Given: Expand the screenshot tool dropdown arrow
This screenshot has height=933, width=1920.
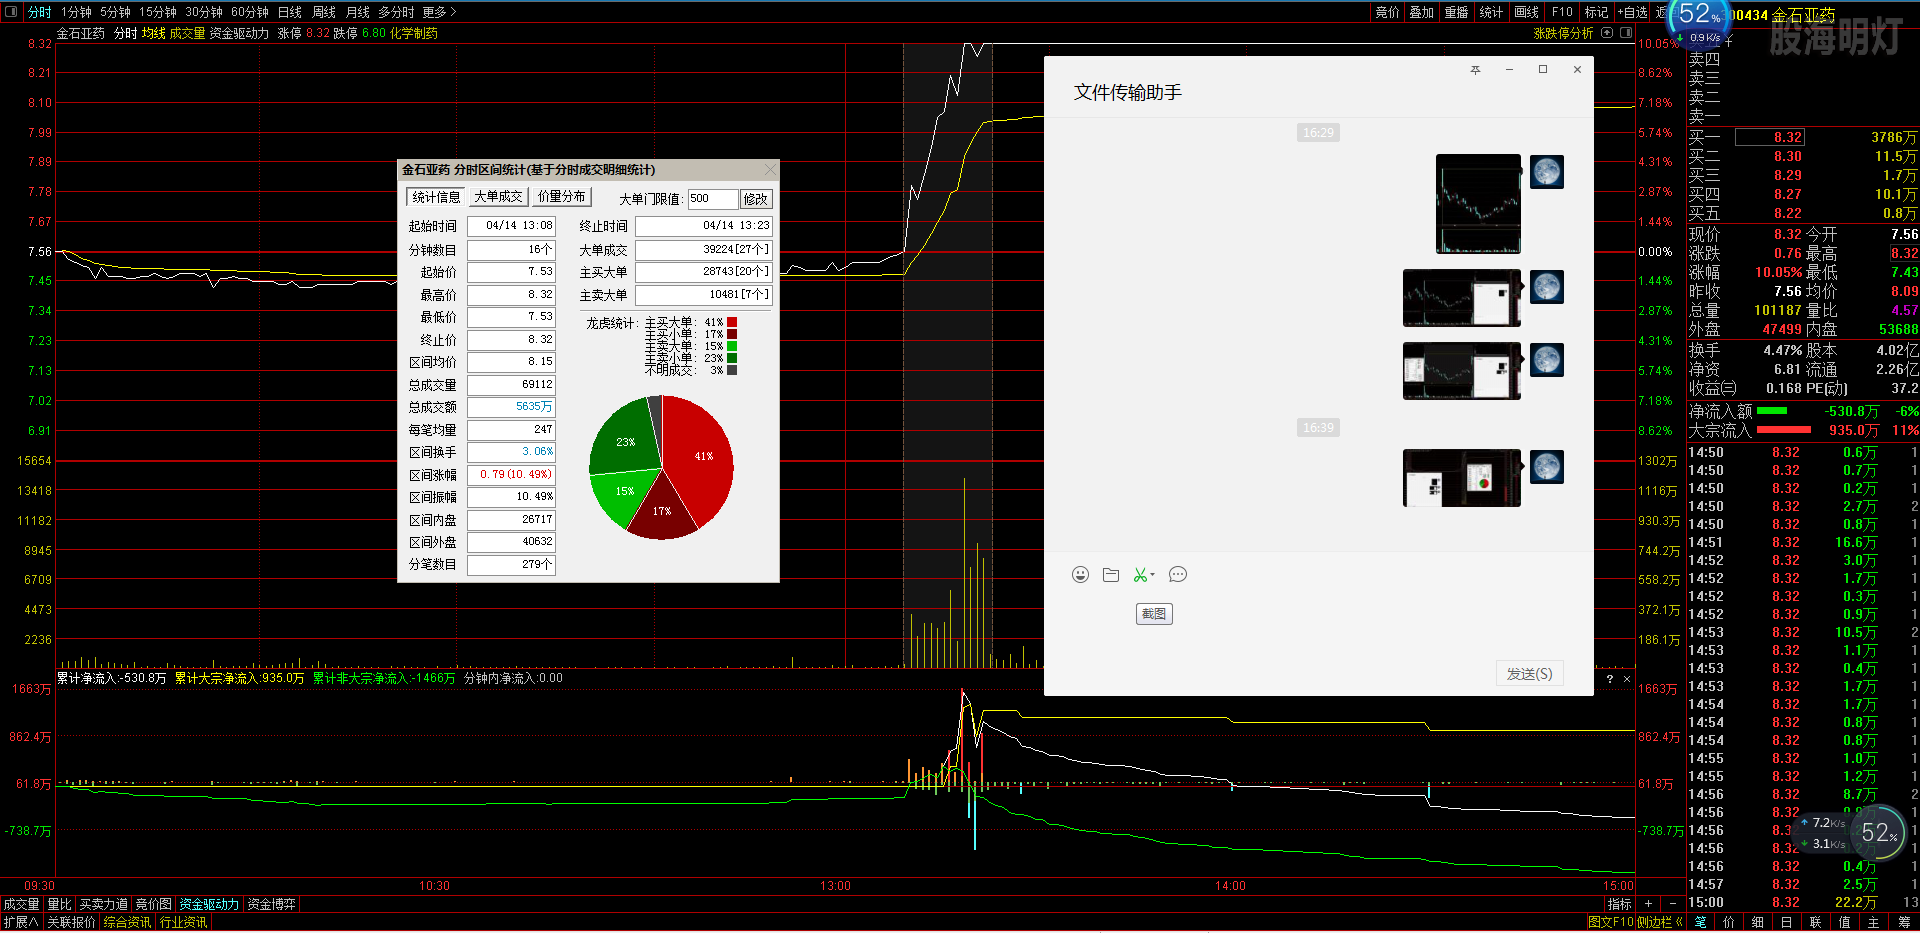Looking at the screenshot, I should point(1153,575).
